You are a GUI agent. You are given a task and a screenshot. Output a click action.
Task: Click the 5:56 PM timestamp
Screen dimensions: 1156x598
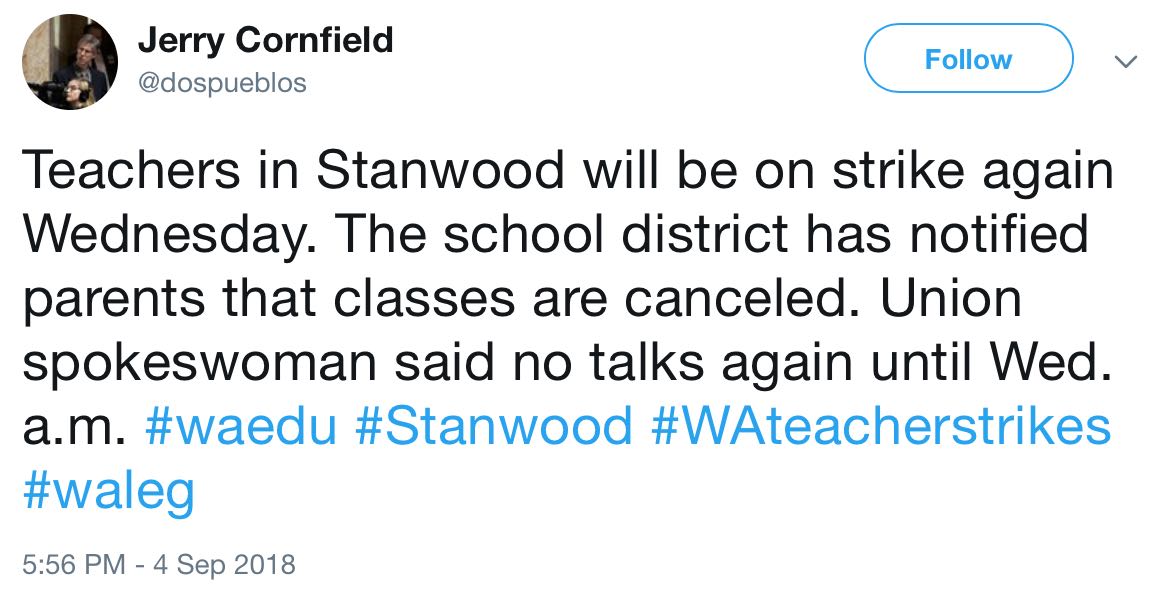tap(74, 565)
